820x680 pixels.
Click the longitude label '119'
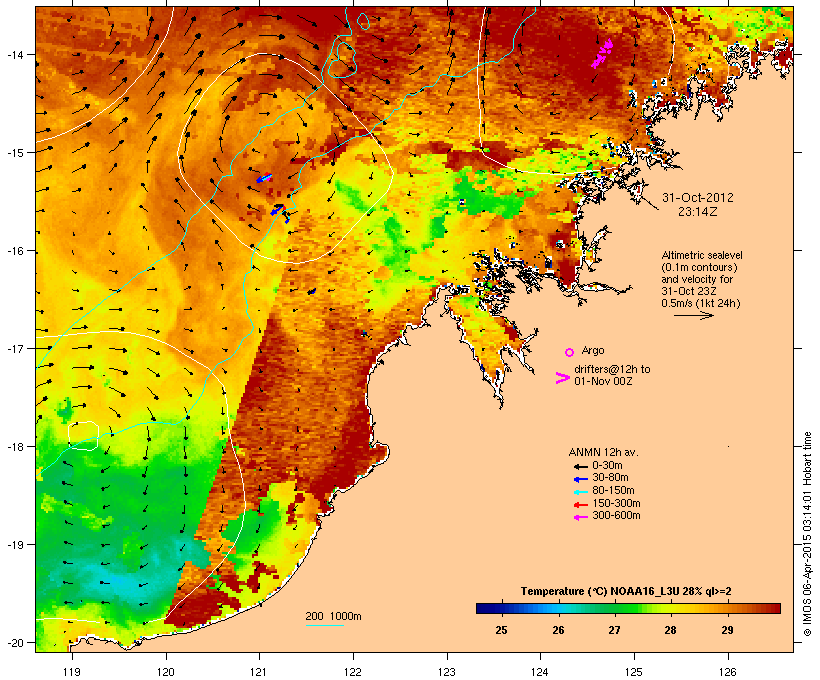coord(72,672)
